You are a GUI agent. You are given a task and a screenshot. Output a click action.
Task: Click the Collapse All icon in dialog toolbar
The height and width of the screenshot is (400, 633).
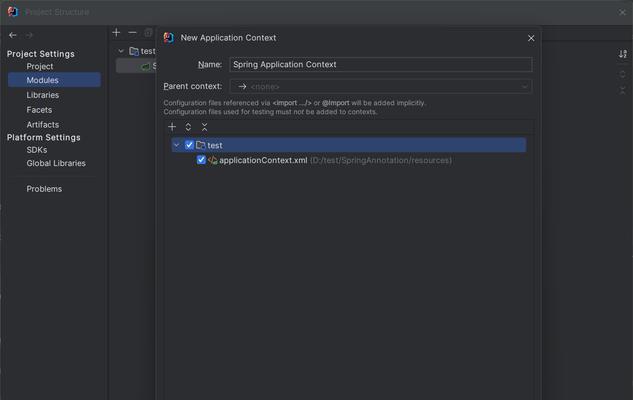[x=204, y=127]
